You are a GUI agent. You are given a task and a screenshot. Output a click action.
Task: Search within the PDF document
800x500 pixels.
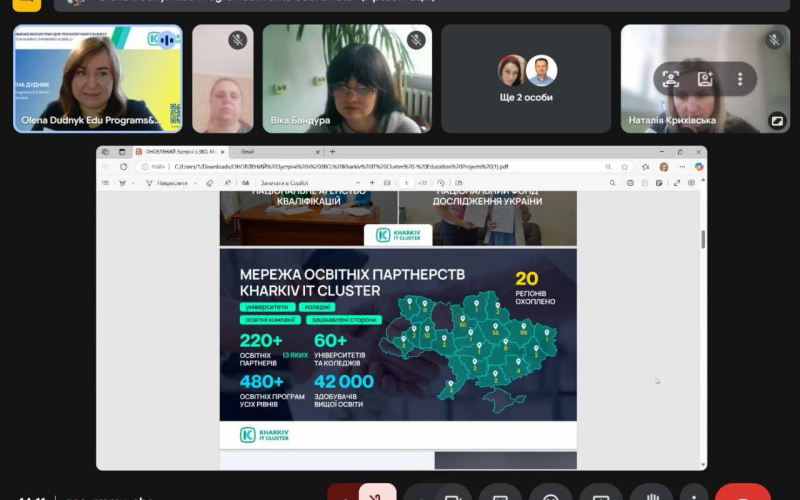click(612, 183)
